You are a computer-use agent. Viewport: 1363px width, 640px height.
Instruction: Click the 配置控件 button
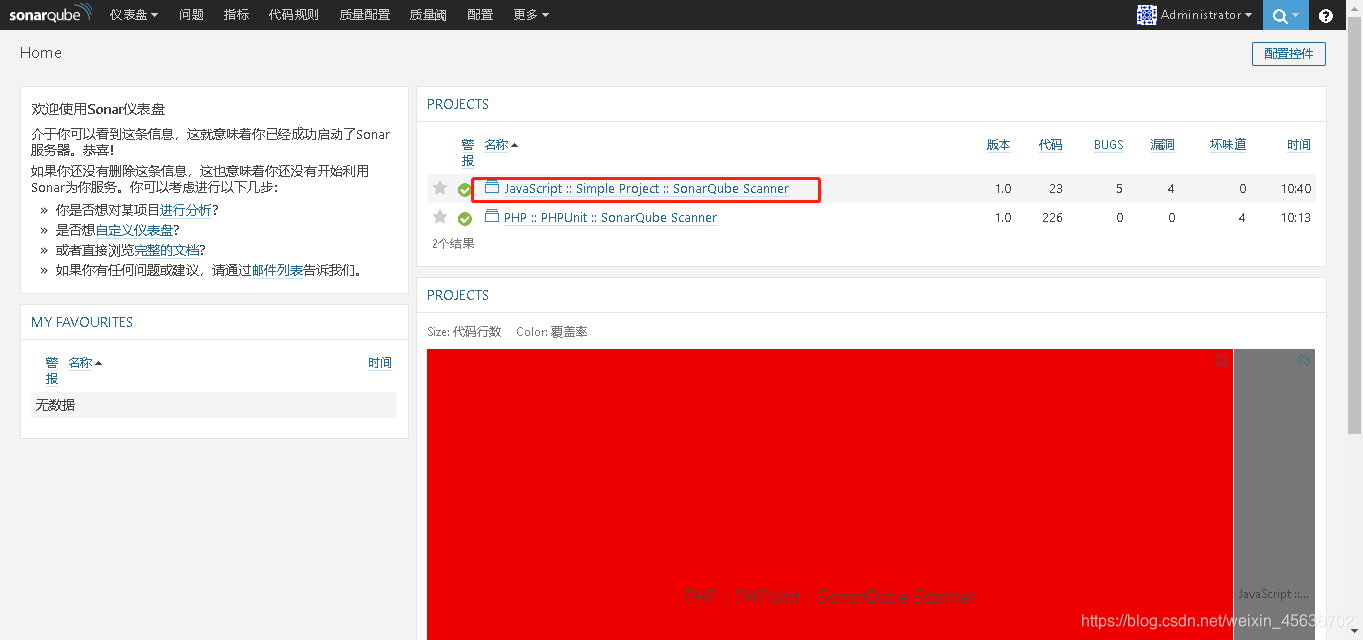click(1288, 53)
